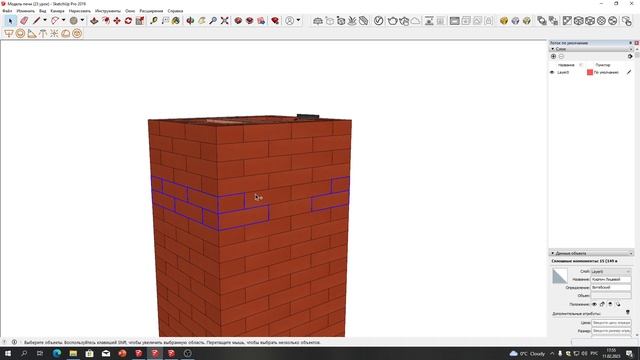Open Windows Start menu

pyautogui.click(x=8, y=353)
